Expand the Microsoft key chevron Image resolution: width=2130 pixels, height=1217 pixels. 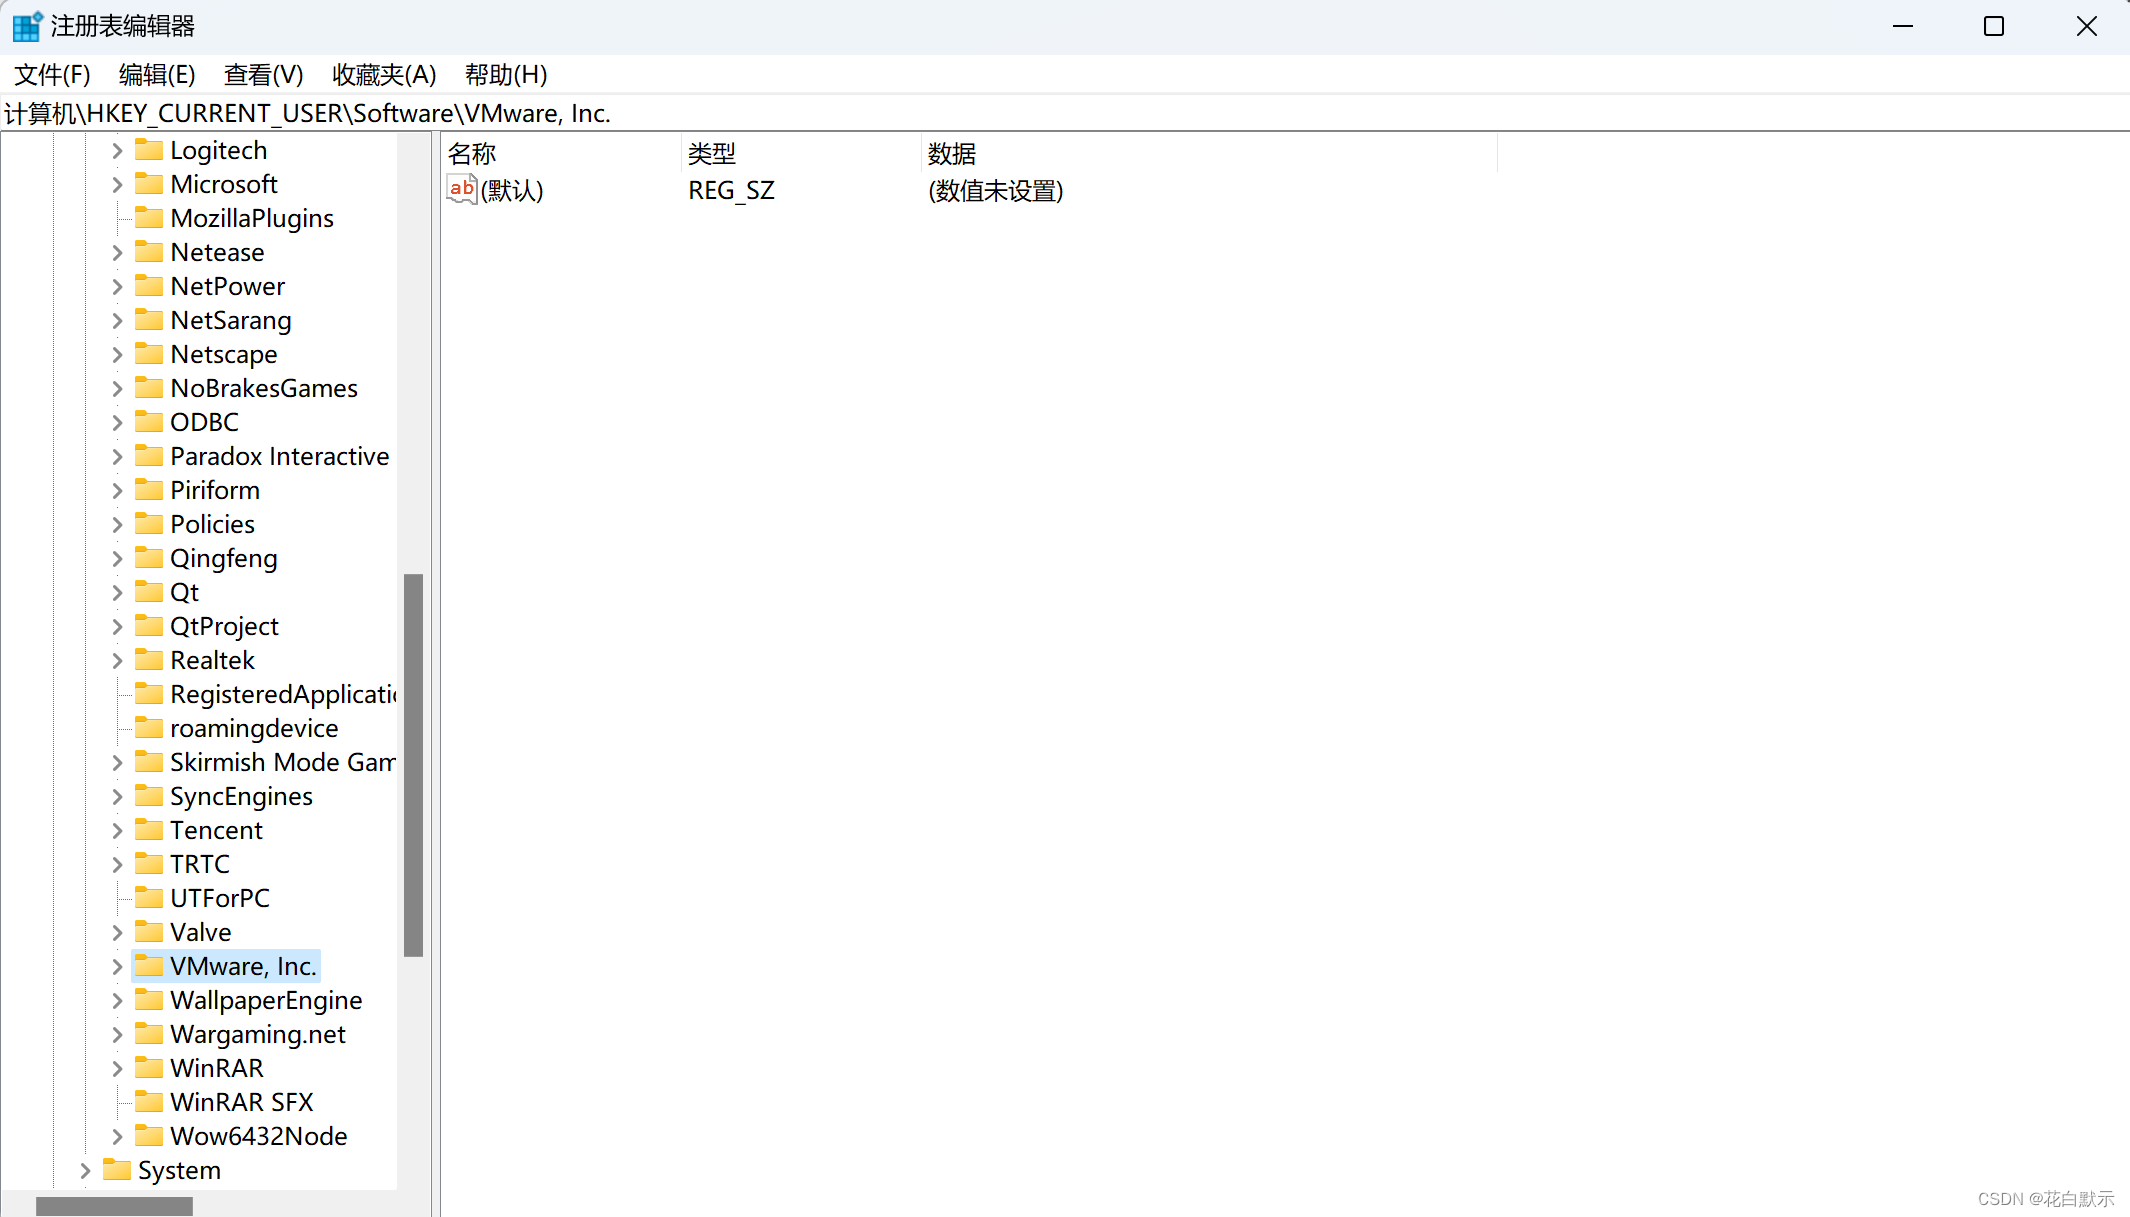click(x=117, y=184)
